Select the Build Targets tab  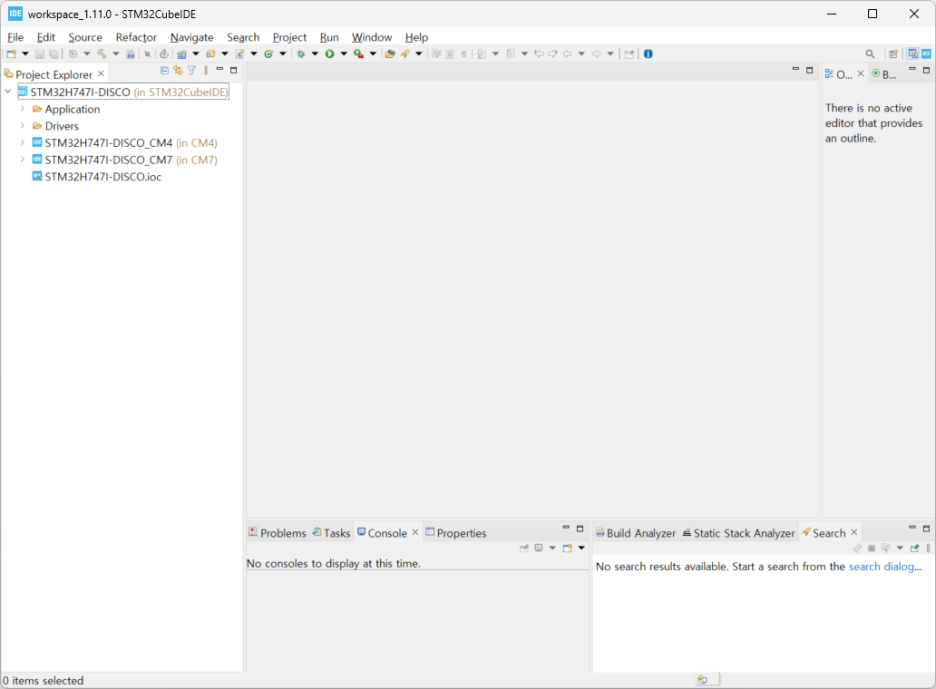(x=884, y=74)
